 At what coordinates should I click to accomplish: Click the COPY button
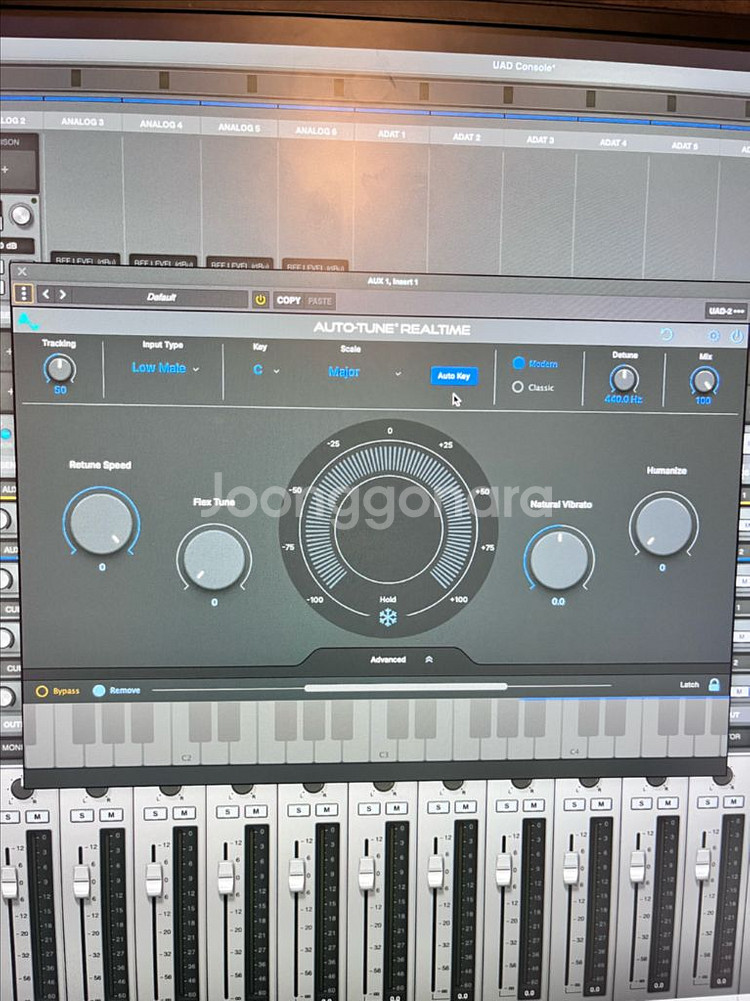(x=289, y=300)
